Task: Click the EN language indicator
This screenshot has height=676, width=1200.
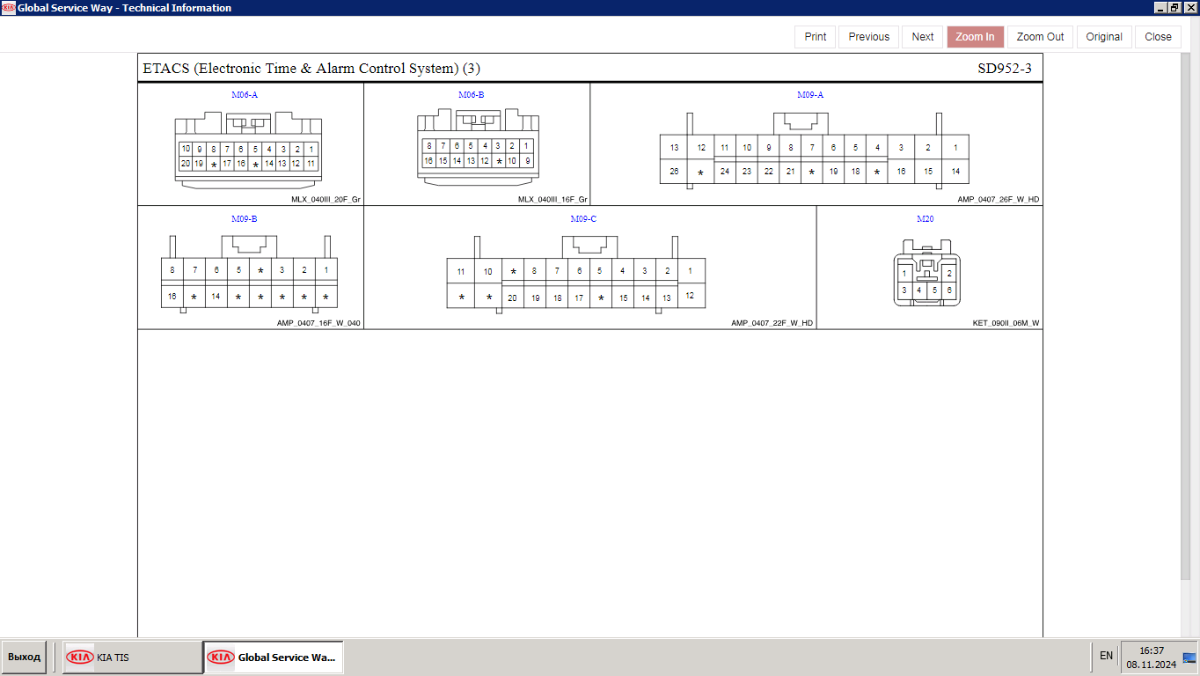Action: pyautogui.click(x=1106, y=656)
